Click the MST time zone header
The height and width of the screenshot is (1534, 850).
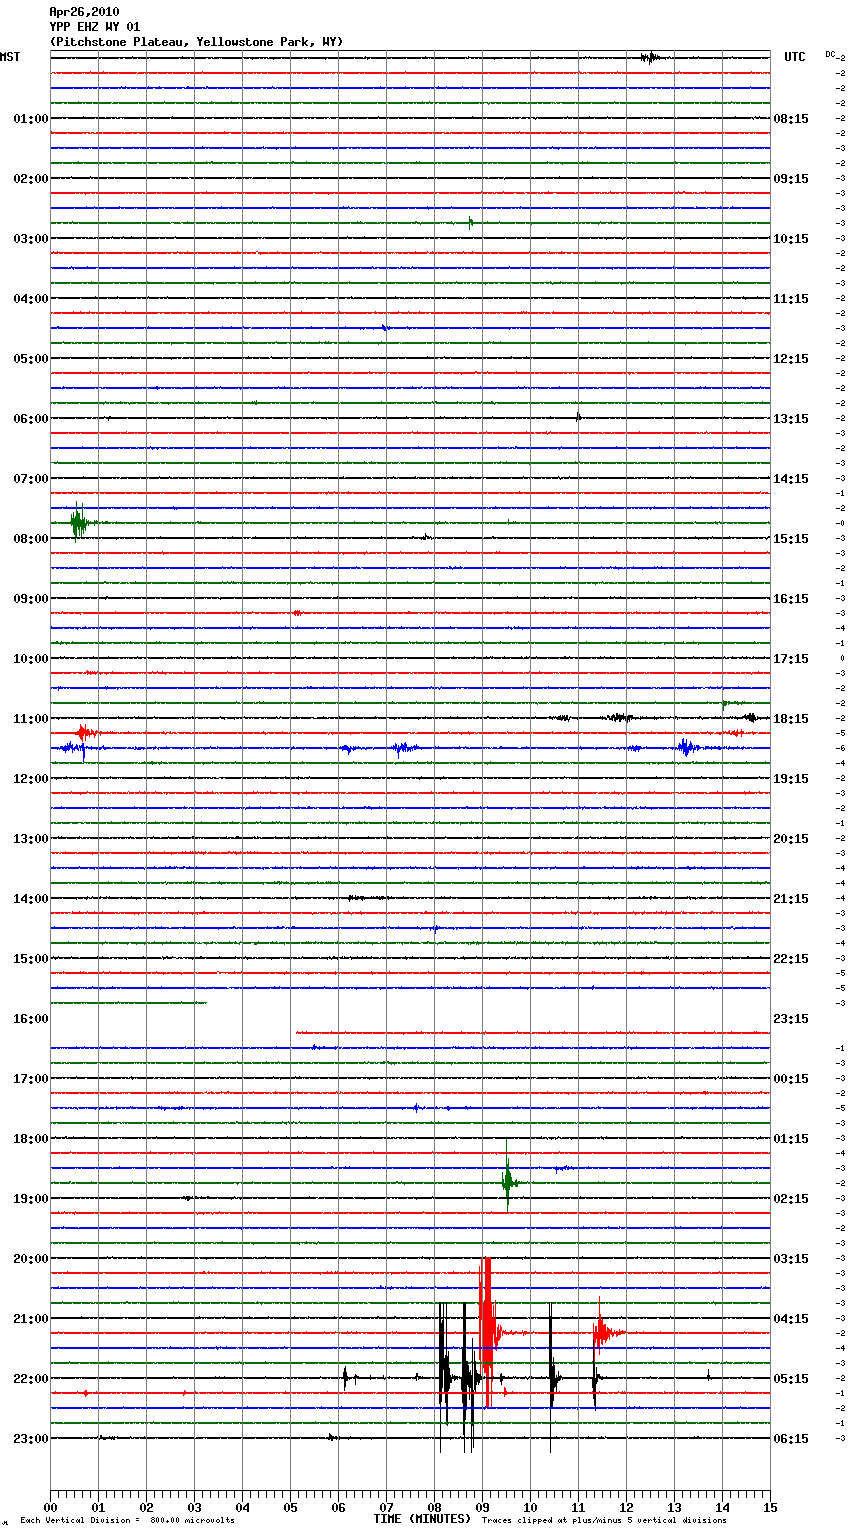click(10, 57)
